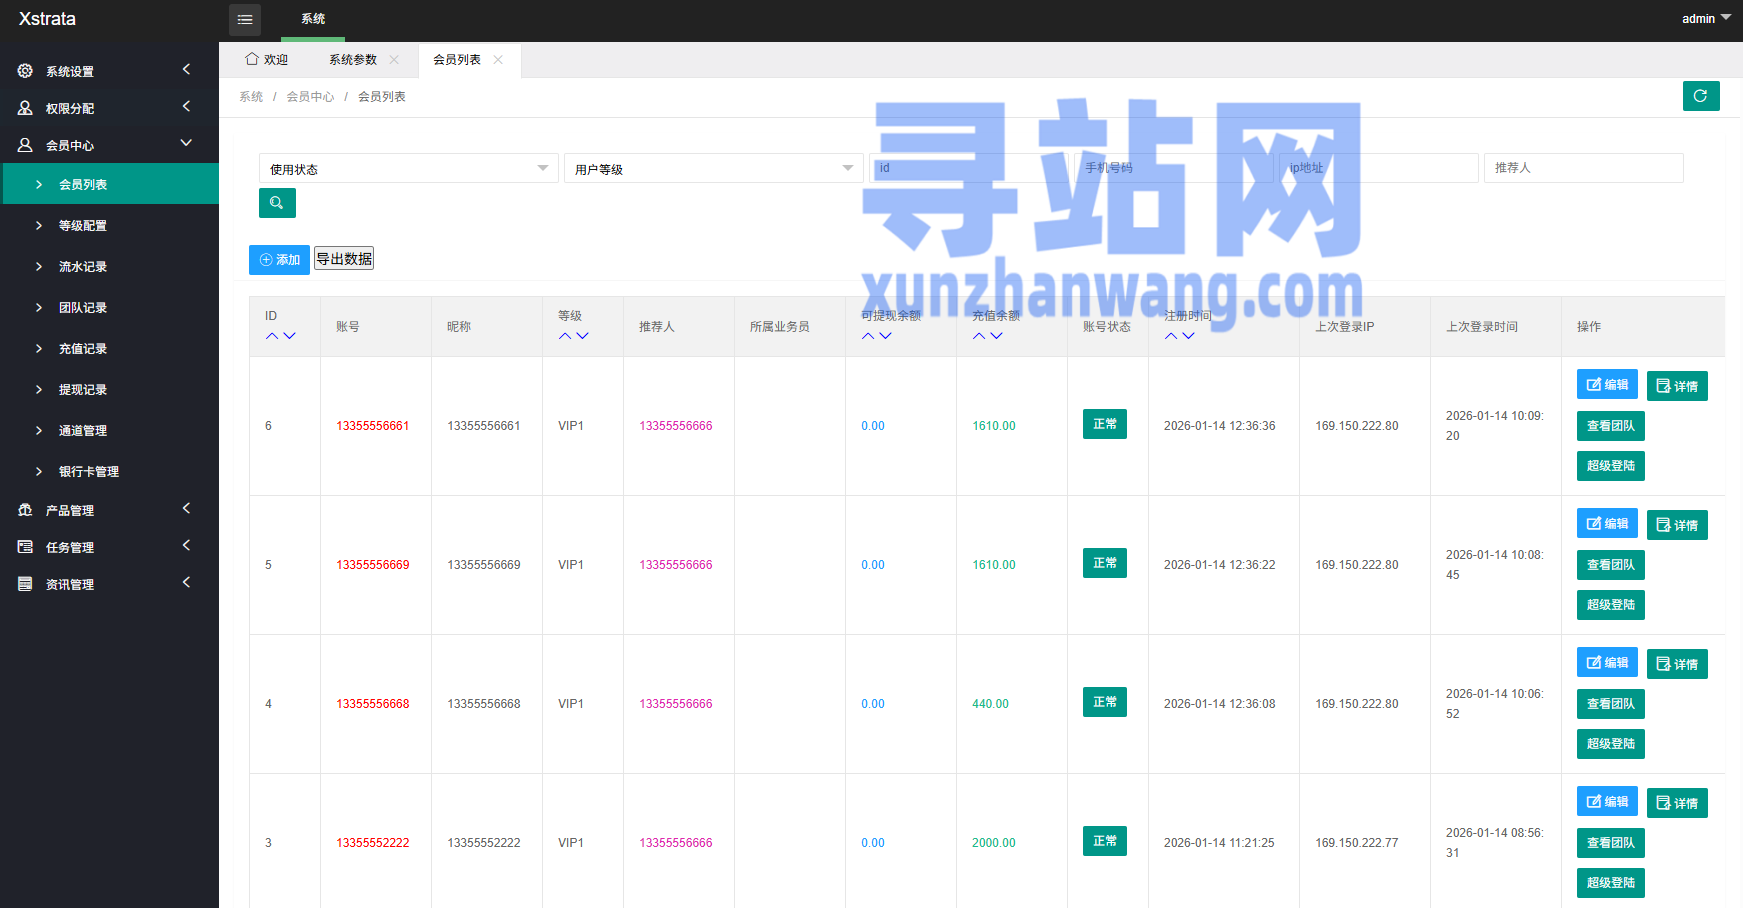The image size is (1743, 908).
Task: Click 超级登陆 for member ID 6
Action: 1610,466
